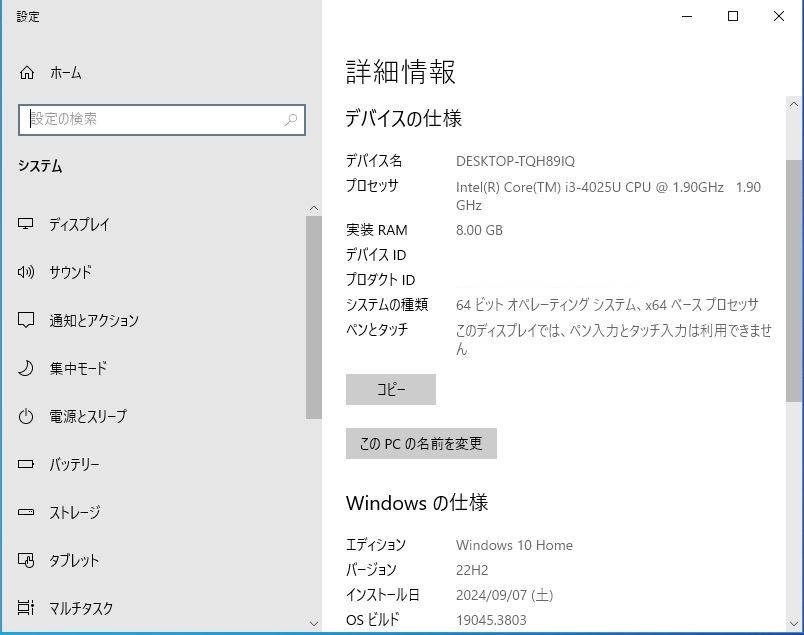804x635 pixels.
Task: Click この PC の名前を変更 button
Action: coord(421,443)
